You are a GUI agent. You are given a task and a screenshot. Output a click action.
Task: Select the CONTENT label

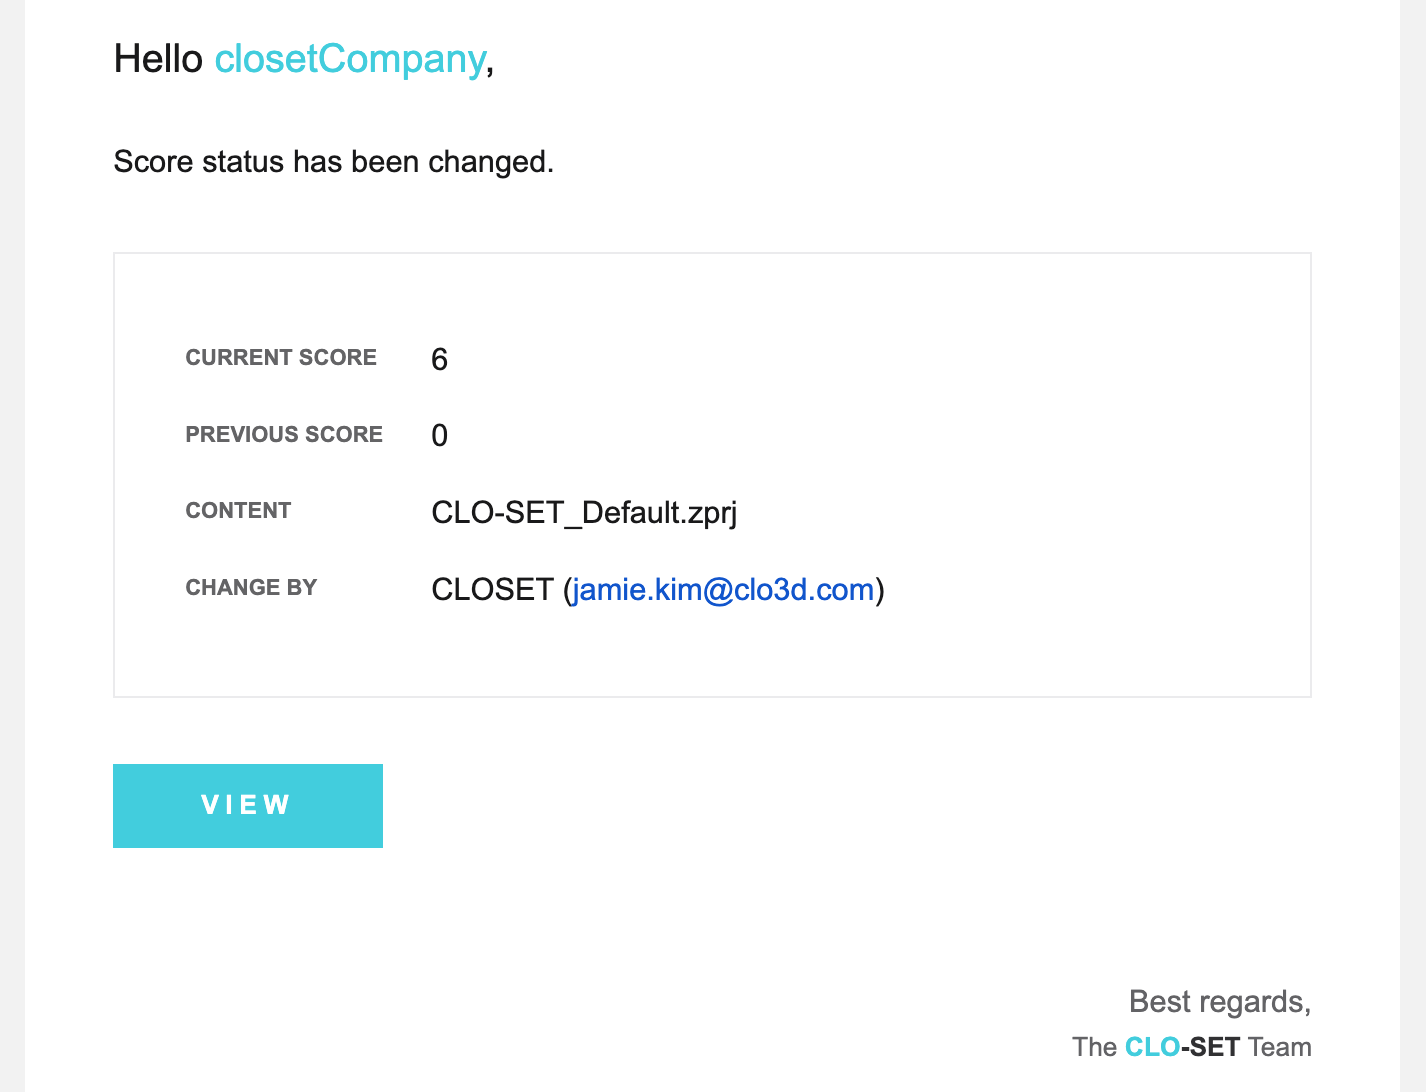[238, 511]
